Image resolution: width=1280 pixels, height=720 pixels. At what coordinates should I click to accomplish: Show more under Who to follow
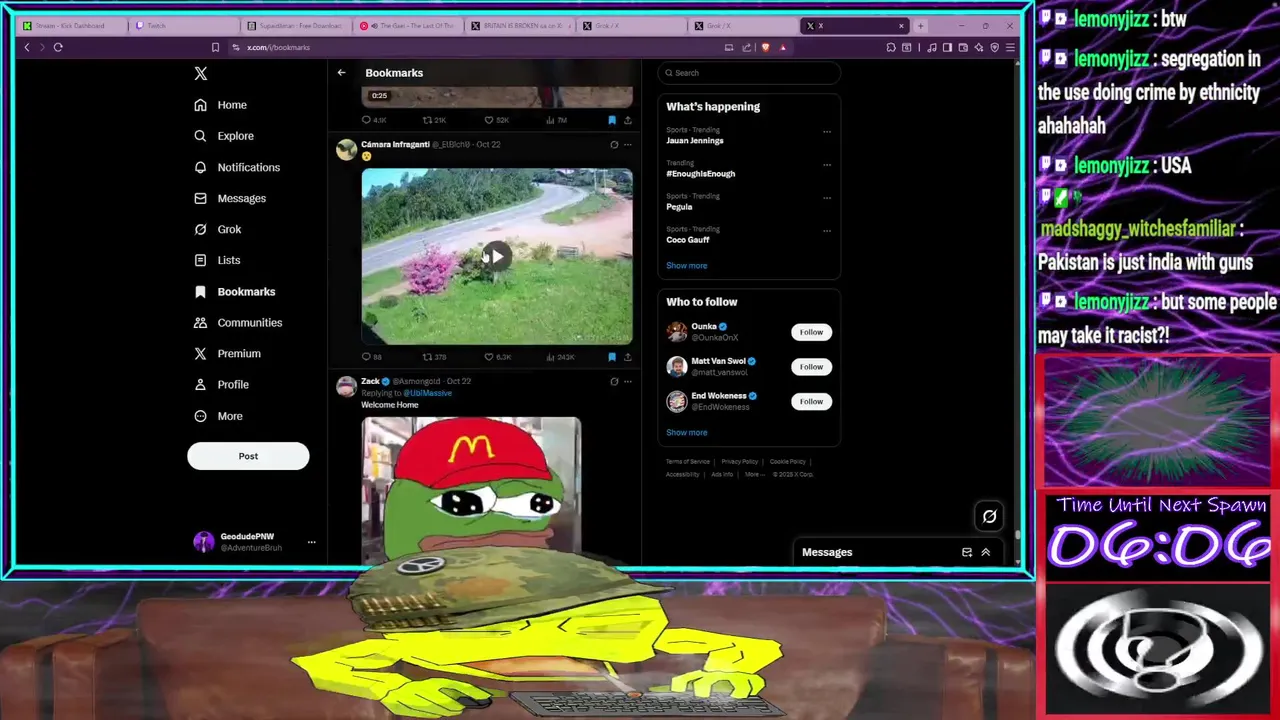[x=687, y=433]
